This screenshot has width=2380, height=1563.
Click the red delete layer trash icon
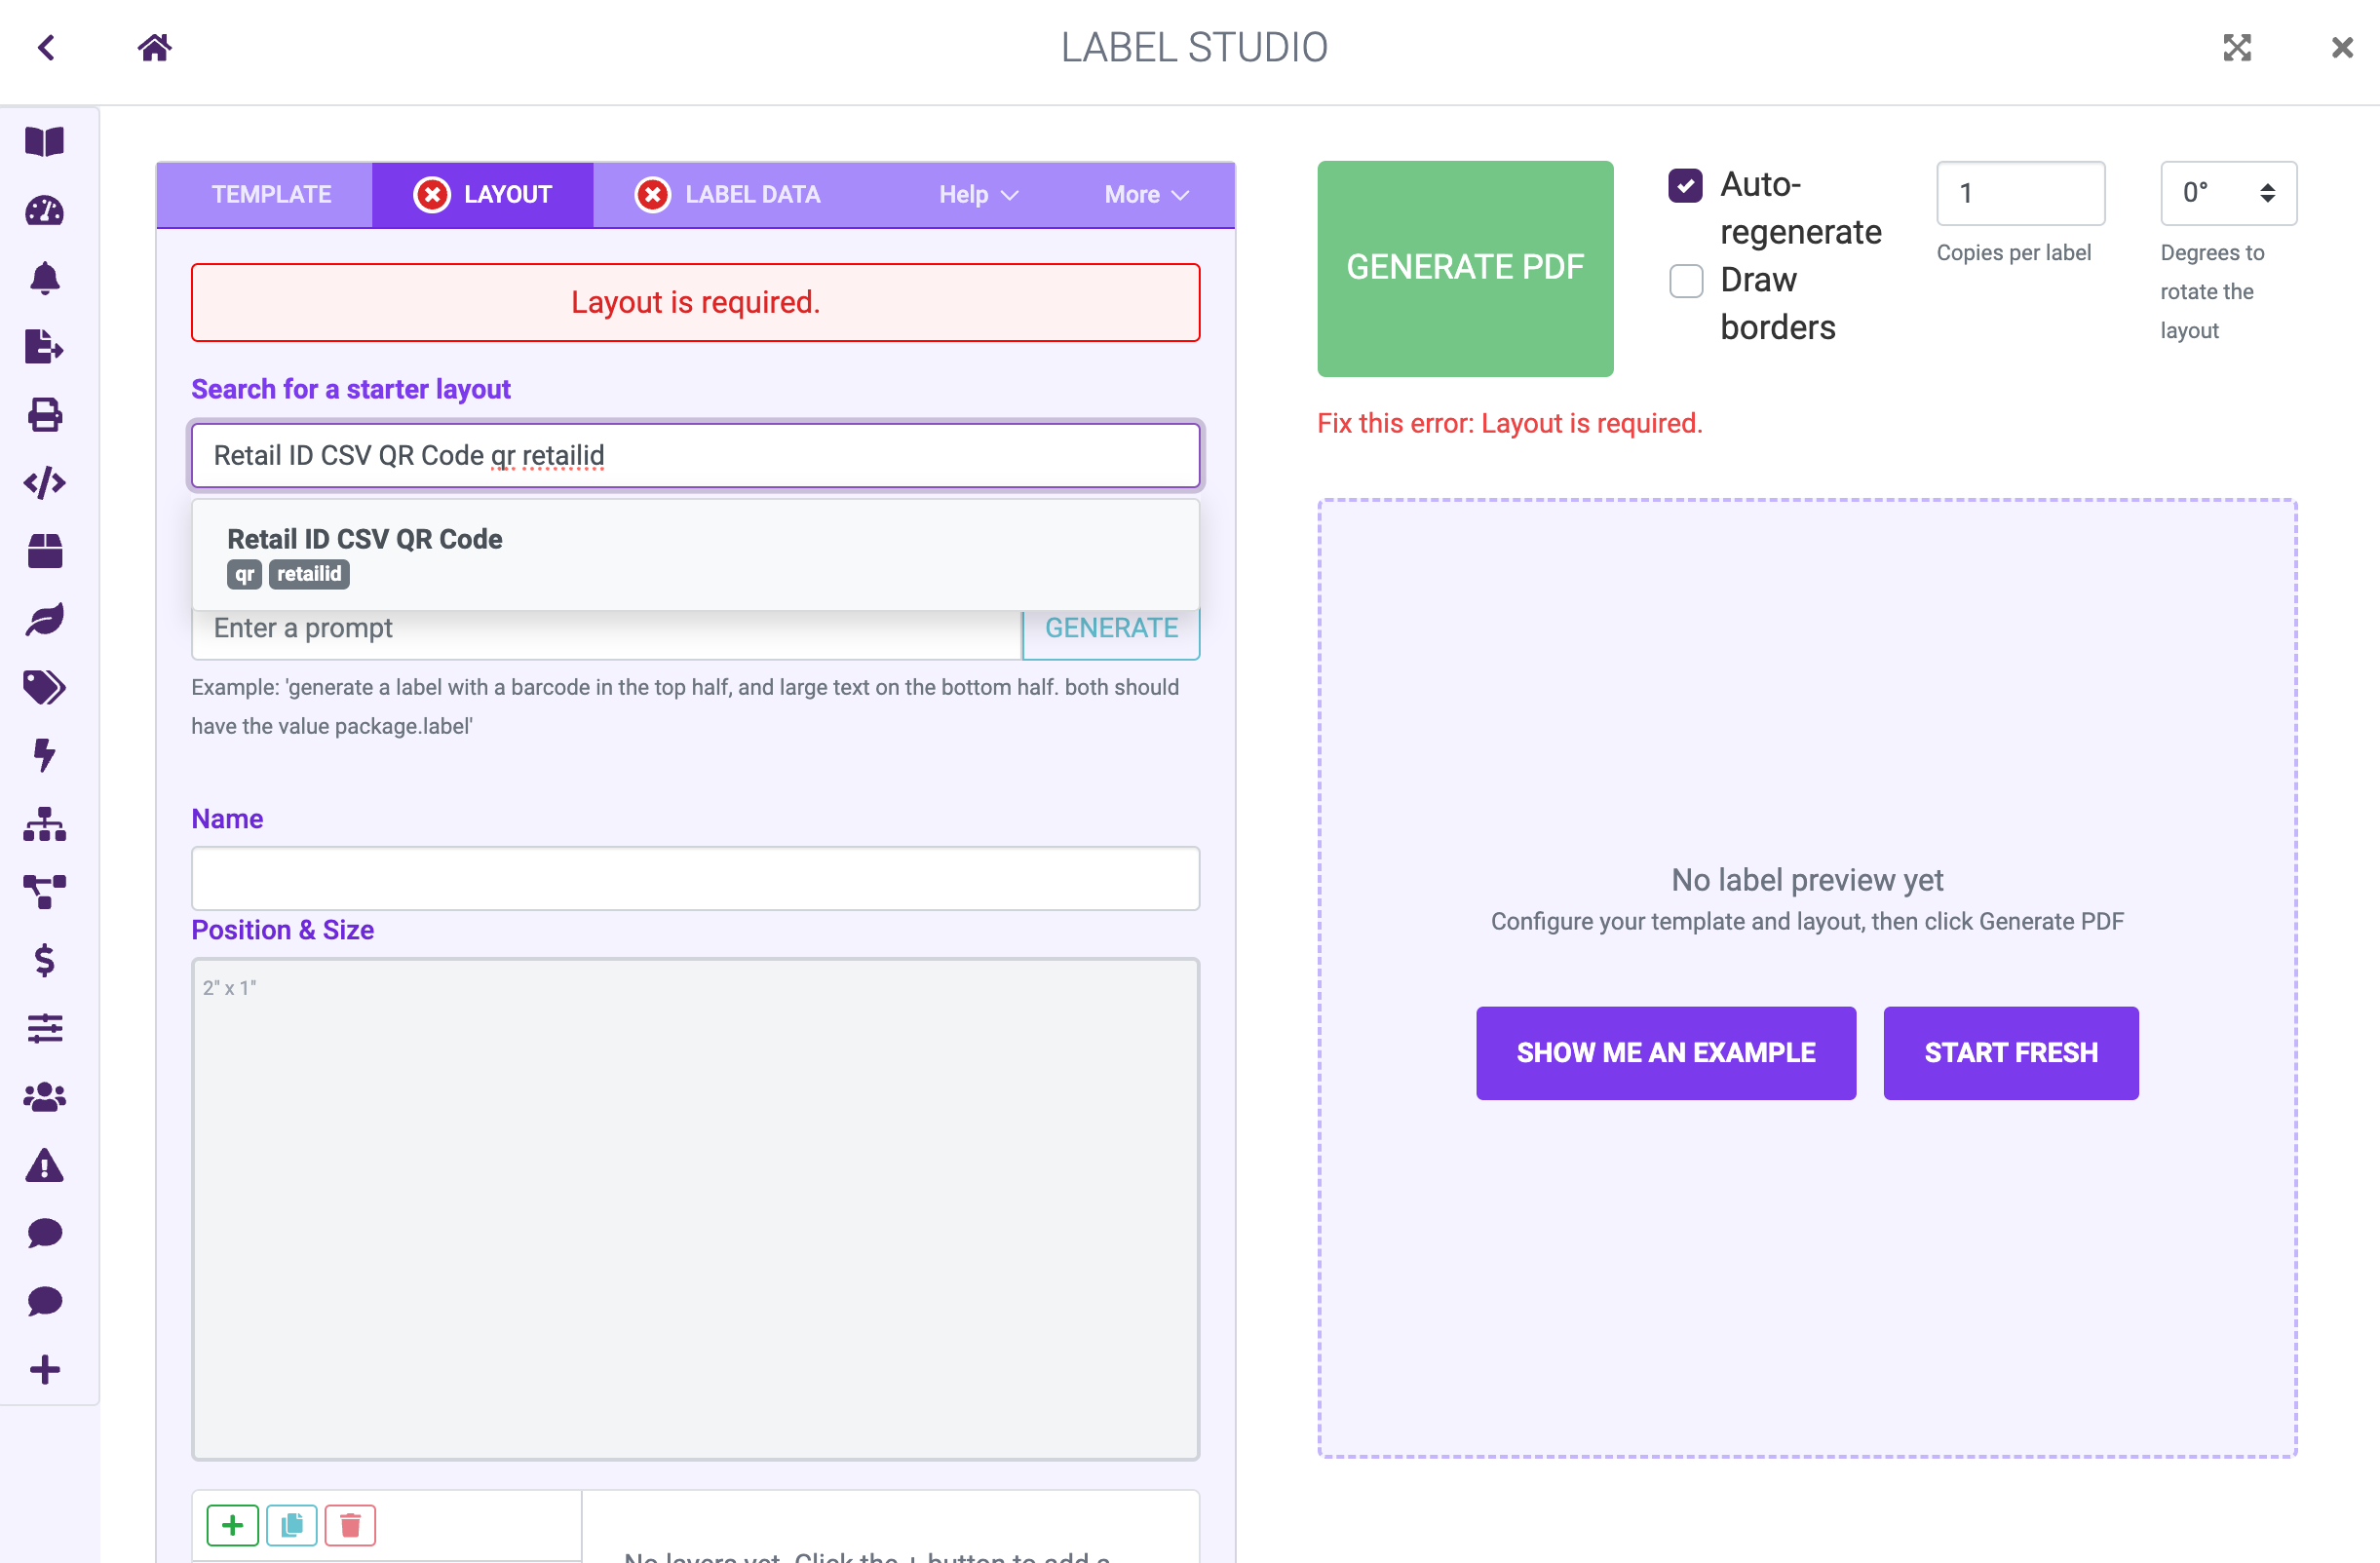click(x=350, y=1524)
